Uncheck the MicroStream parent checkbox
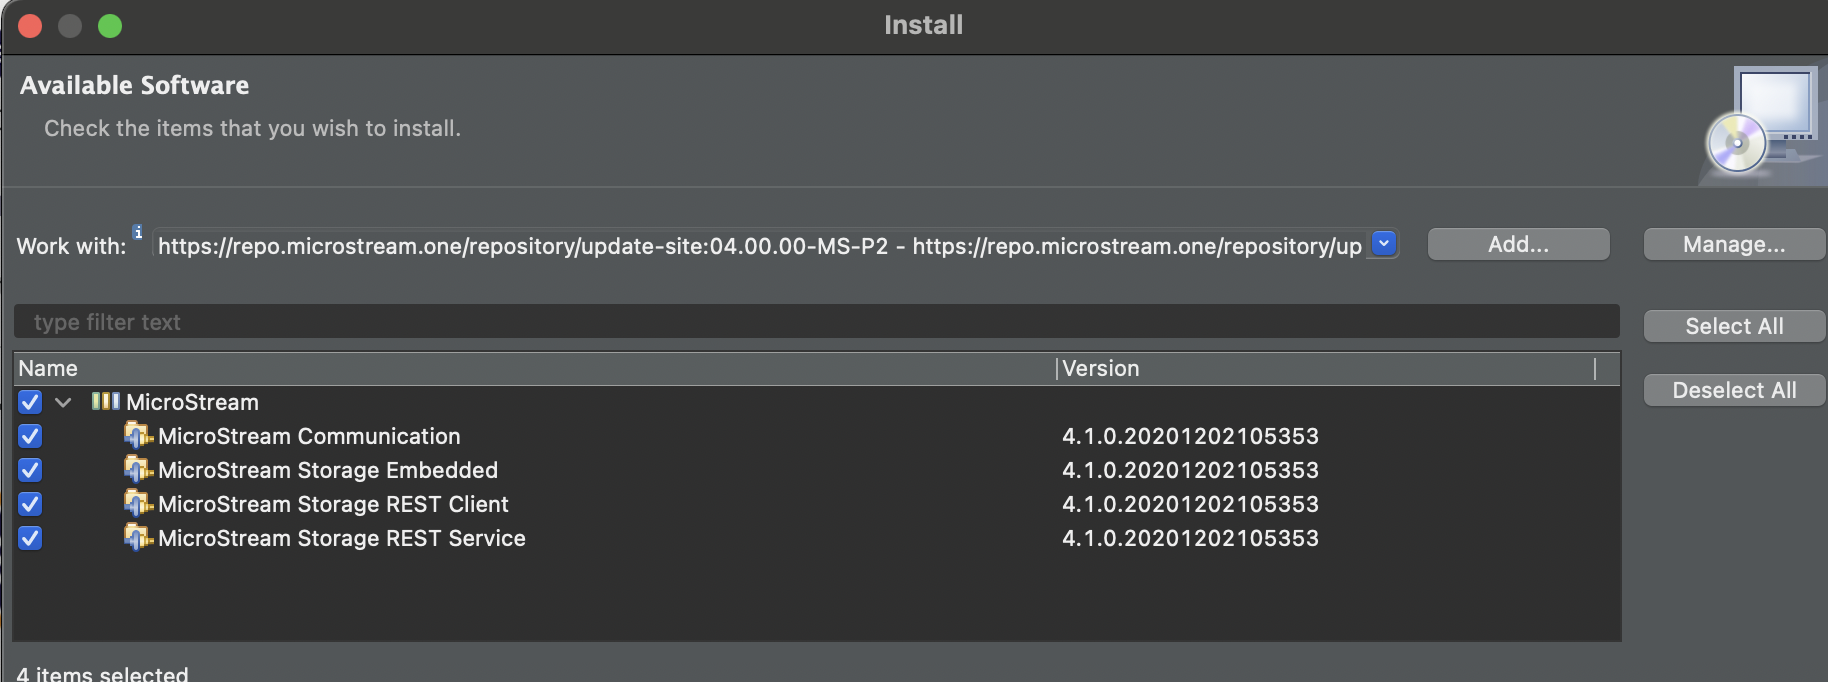This screenshot has width=1828, height=682. [x=29, y=402]
